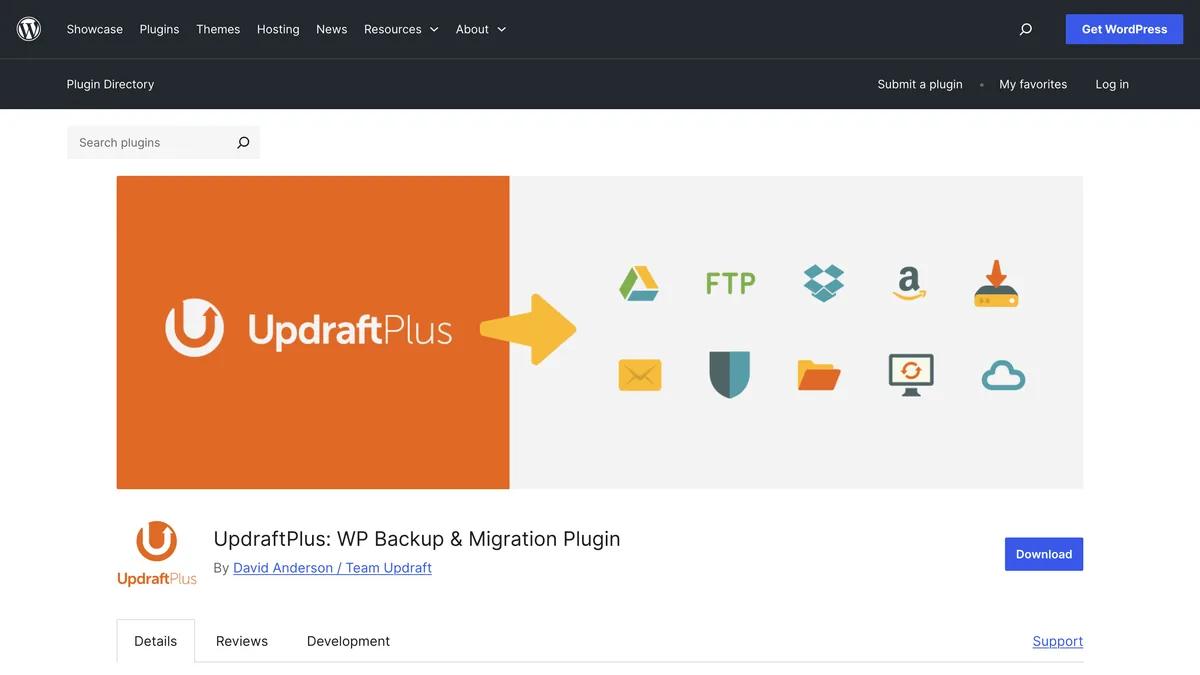Open David Anderson / Team Updraft link

(x=332, y=568)
